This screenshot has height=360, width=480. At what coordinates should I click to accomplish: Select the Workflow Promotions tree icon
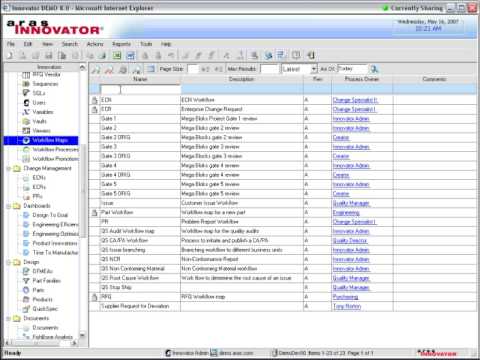coord(26,159)
